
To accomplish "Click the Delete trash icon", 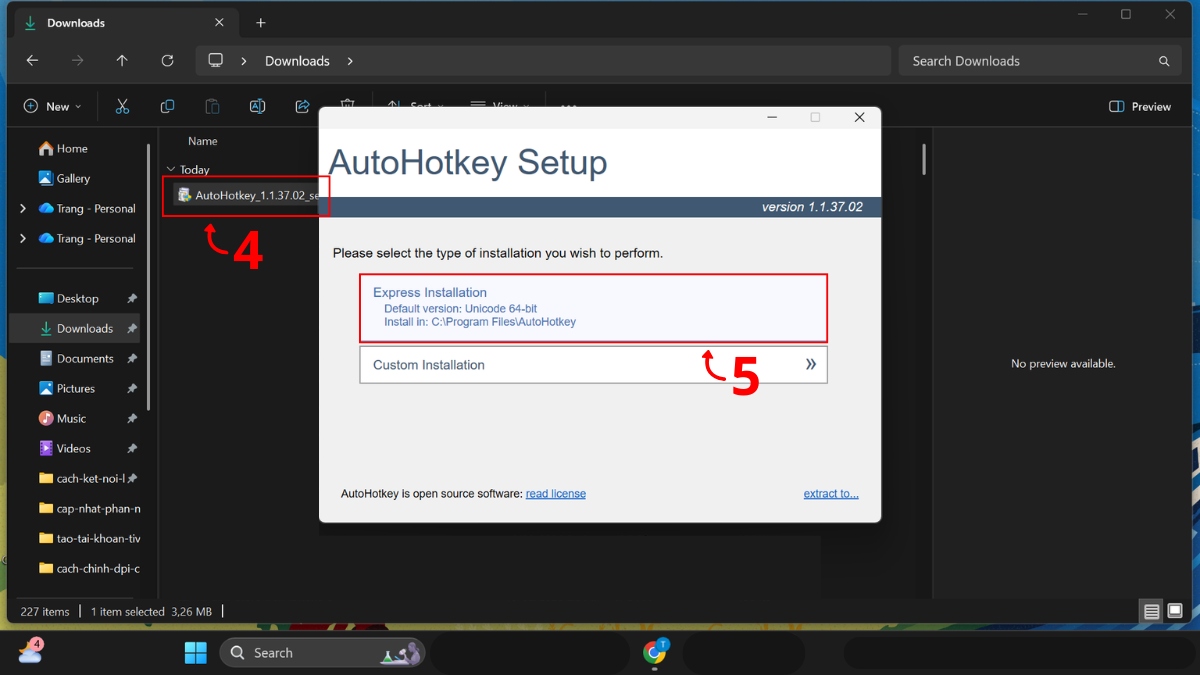I will 347,106.
